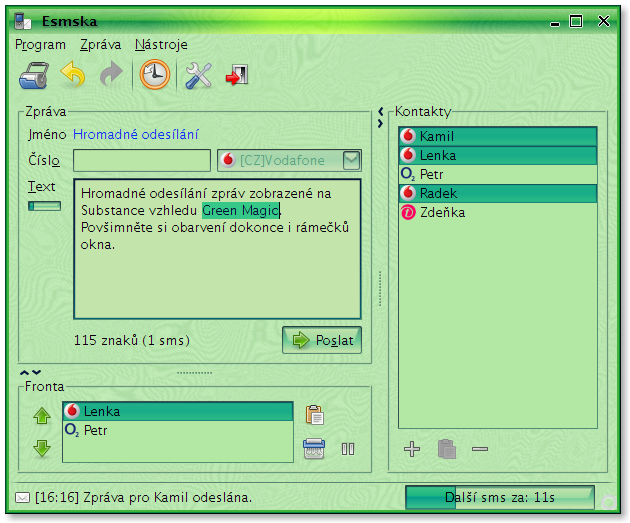Image resolution: width=630 pixels, height=523 pixels.
Task: Click the Esmska phone icon in title bar
Action: [22, 21]
